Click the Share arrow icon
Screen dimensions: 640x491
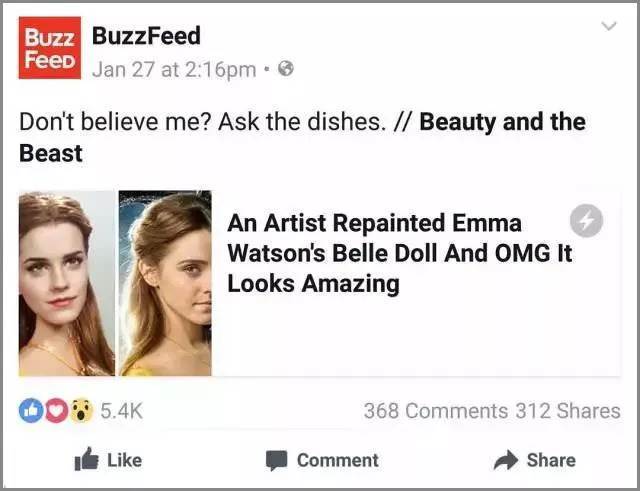click(506, 460)
